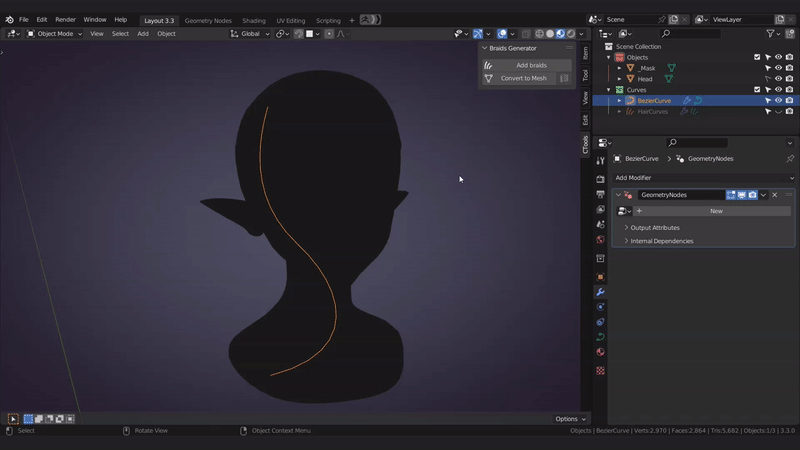
Task: Open the Render menu
Action: [x=65, y=20]
